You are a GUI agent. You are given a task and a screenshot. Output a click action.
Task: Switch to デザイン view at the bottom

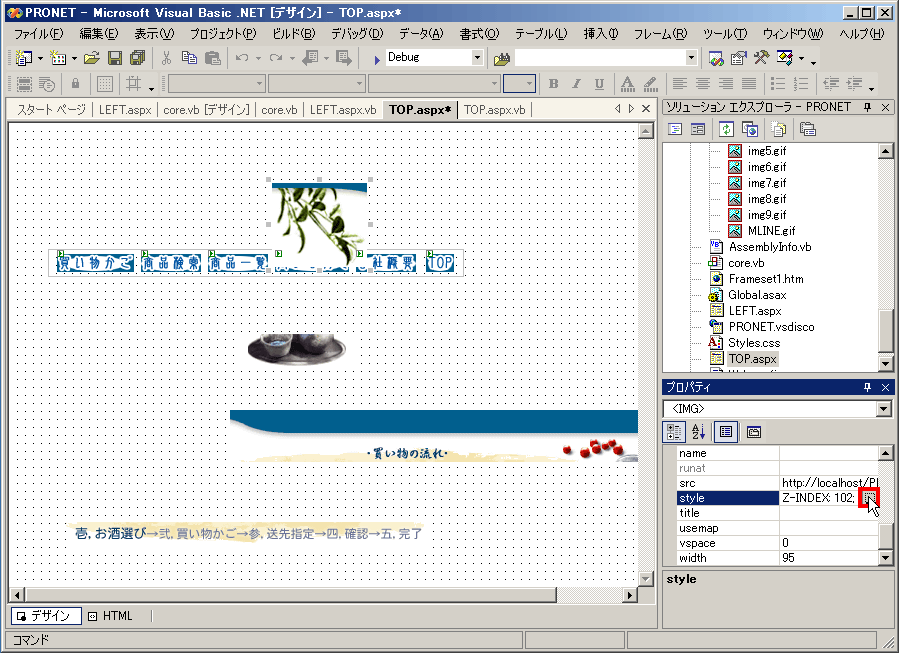(46, 616)
